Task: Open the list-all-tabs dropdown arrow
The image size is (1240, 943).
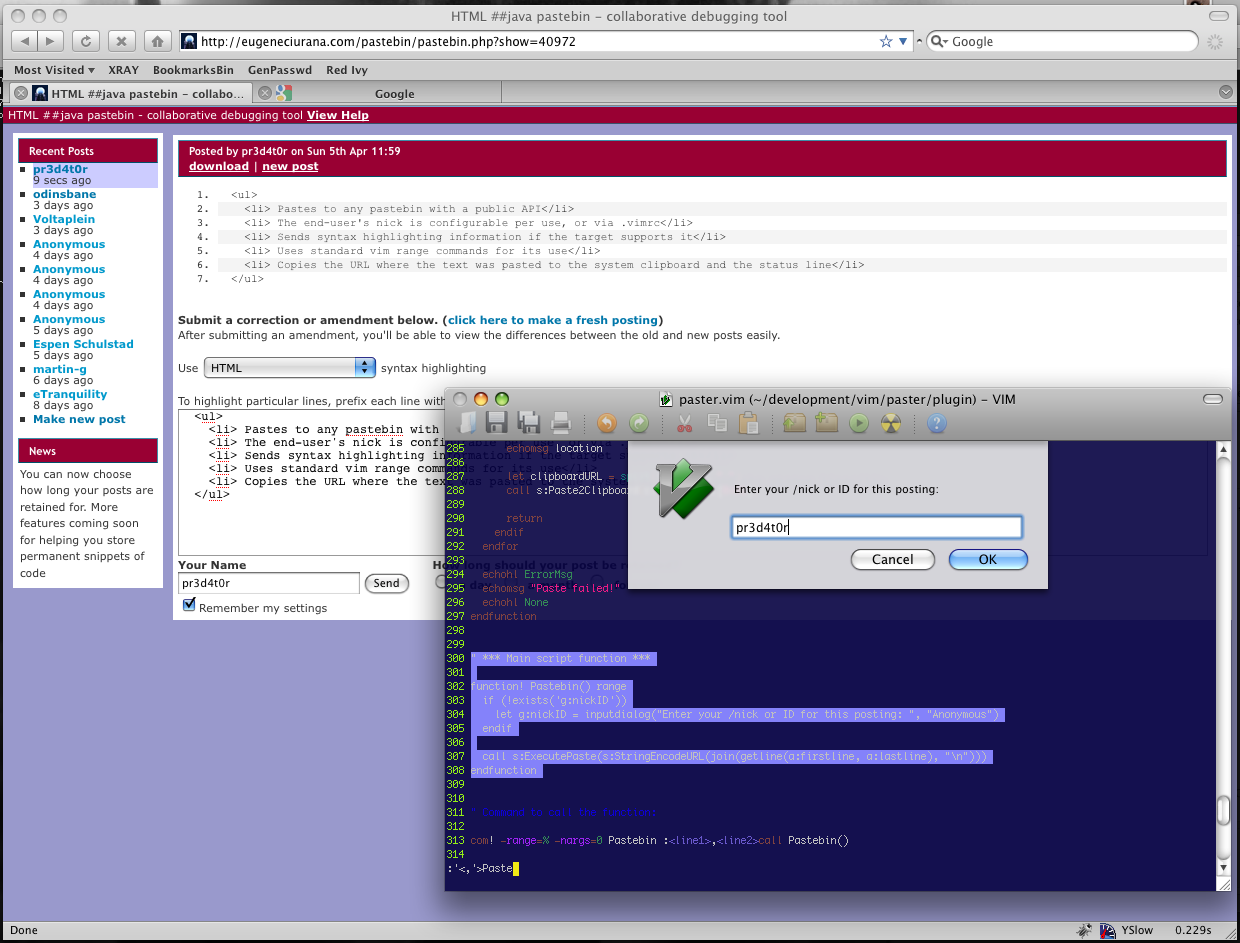Action: [x=1226, y=92]
